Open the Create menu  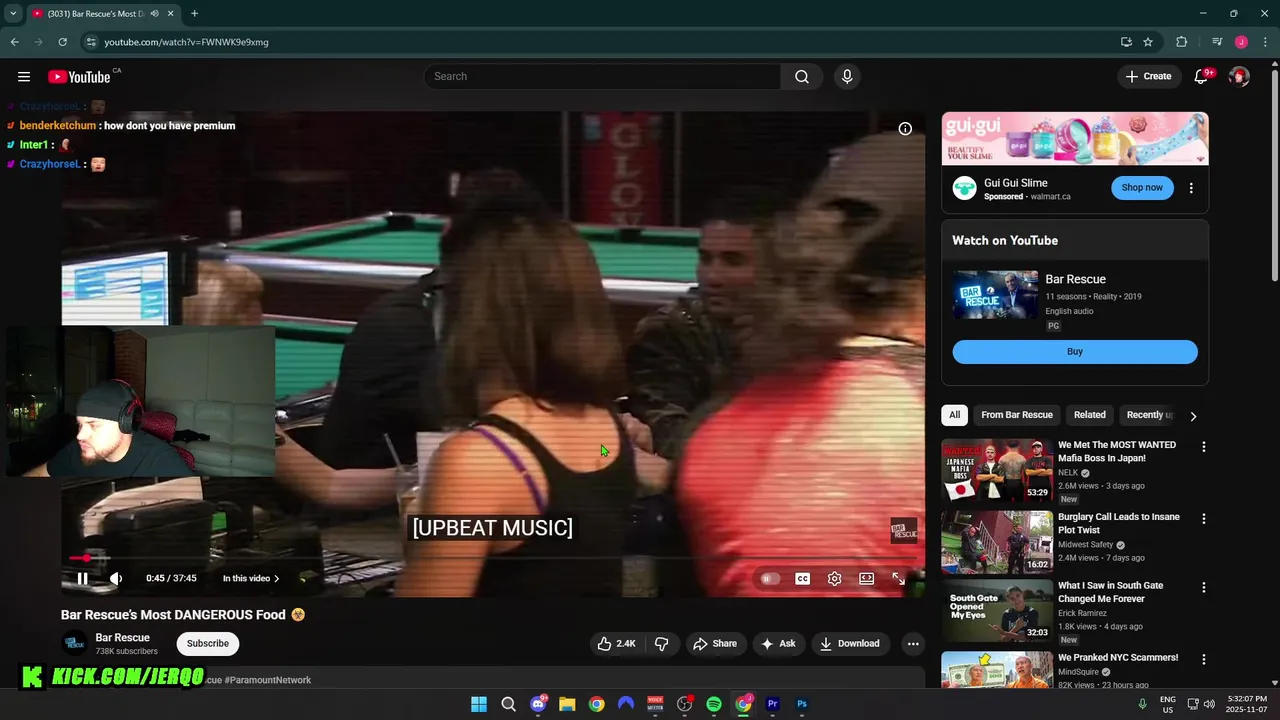tap(1148, 77)
